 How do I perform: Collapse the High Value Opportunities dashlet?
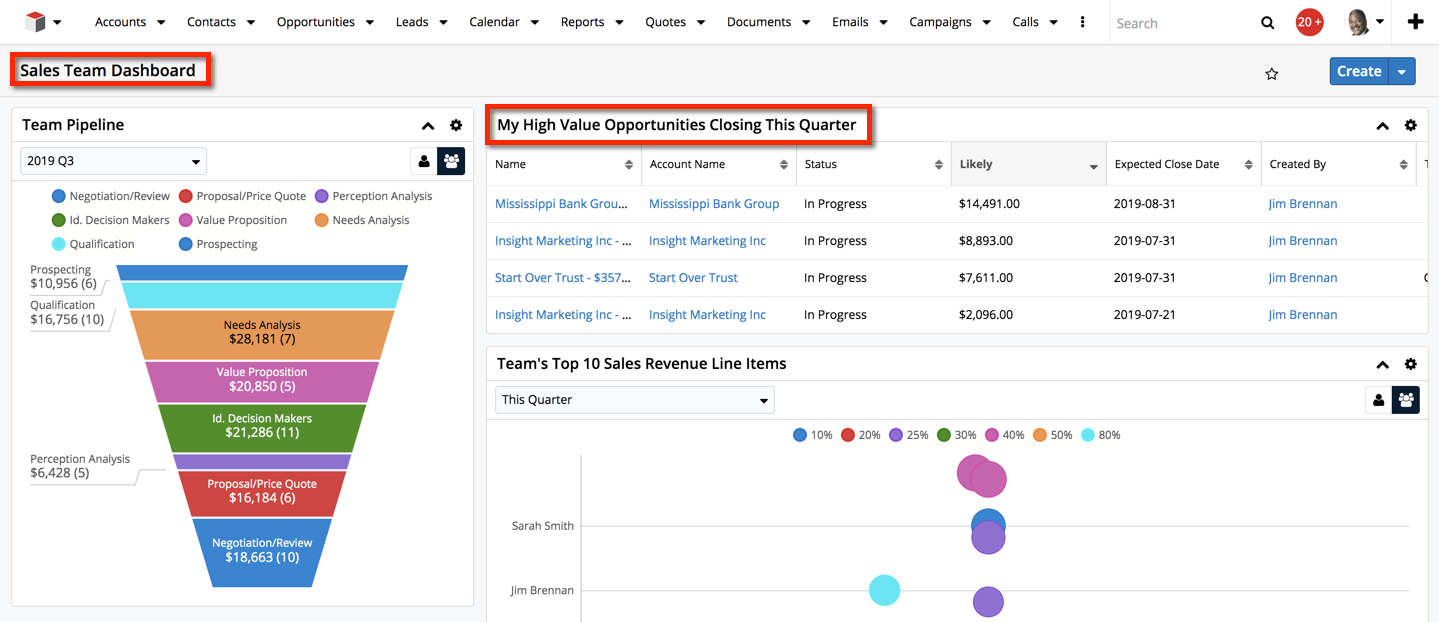tap(1382, 126)
